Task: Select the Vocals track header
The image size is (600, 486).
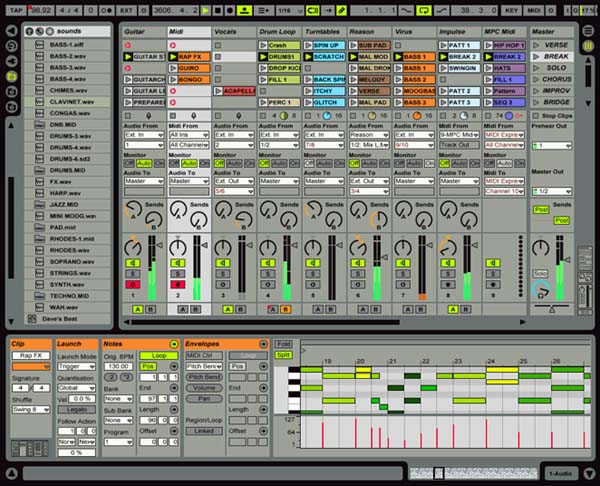Action: [x=234, y=32]
